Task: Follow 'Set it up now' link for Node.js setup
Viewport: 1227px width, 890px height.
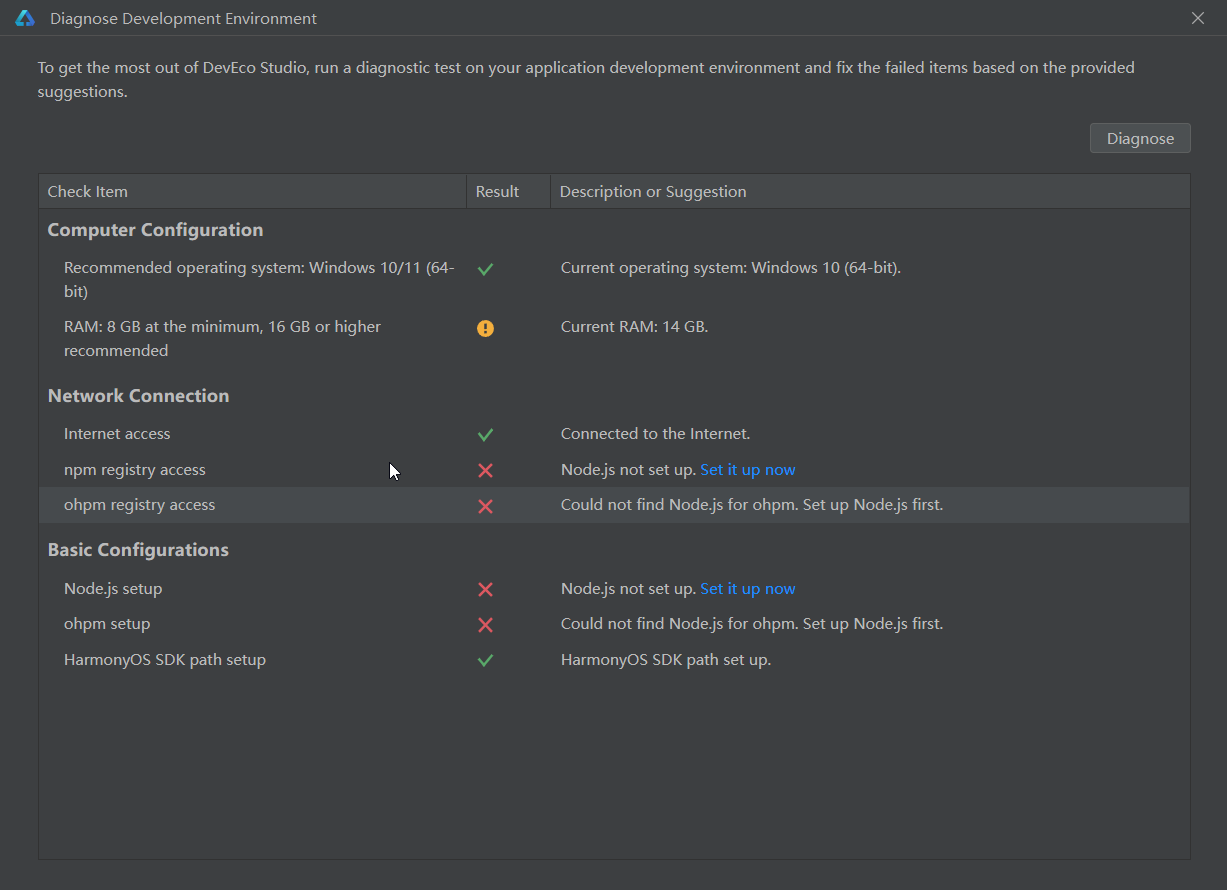Action: tap(748, 588)
